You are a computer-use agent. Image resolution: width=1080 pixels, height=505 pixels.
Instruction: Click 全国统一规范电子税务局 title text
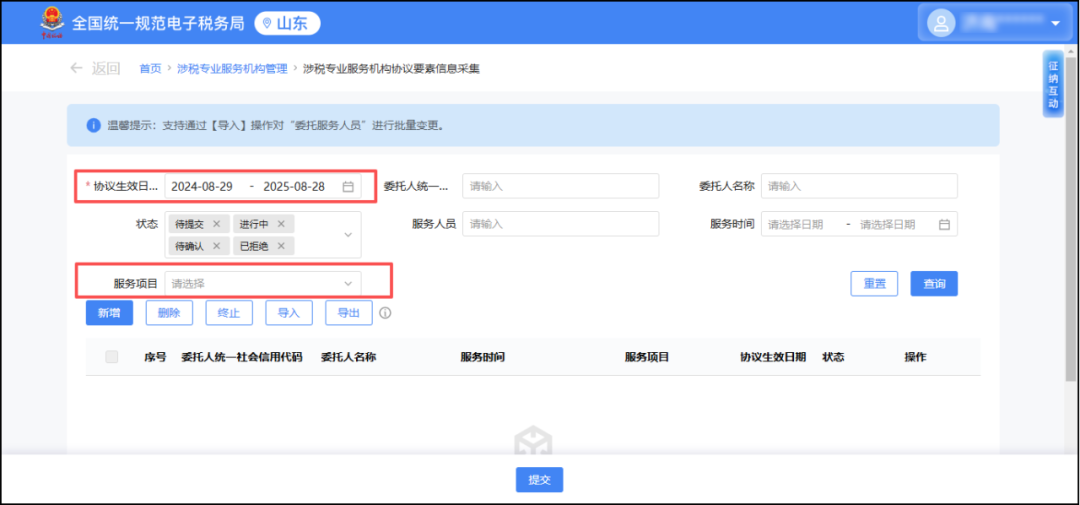coord(158,23)
